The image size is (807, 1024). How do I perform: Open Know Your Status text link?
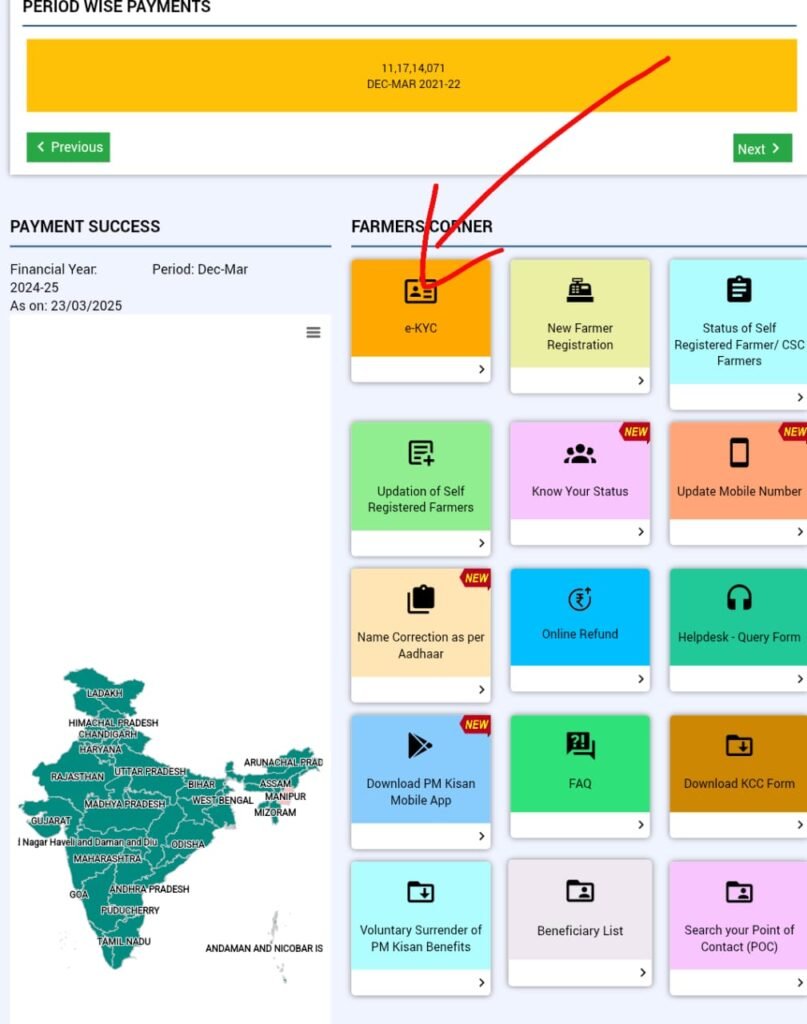580,491
